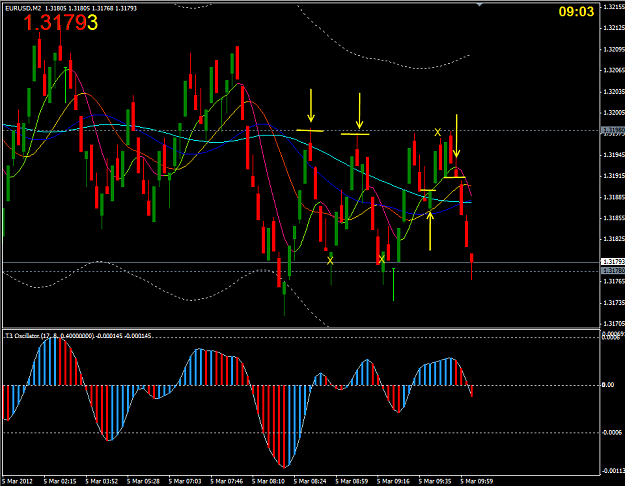Click the 1.31735 price scale label
The image size is (625, 486).
(x=614, y=303)
